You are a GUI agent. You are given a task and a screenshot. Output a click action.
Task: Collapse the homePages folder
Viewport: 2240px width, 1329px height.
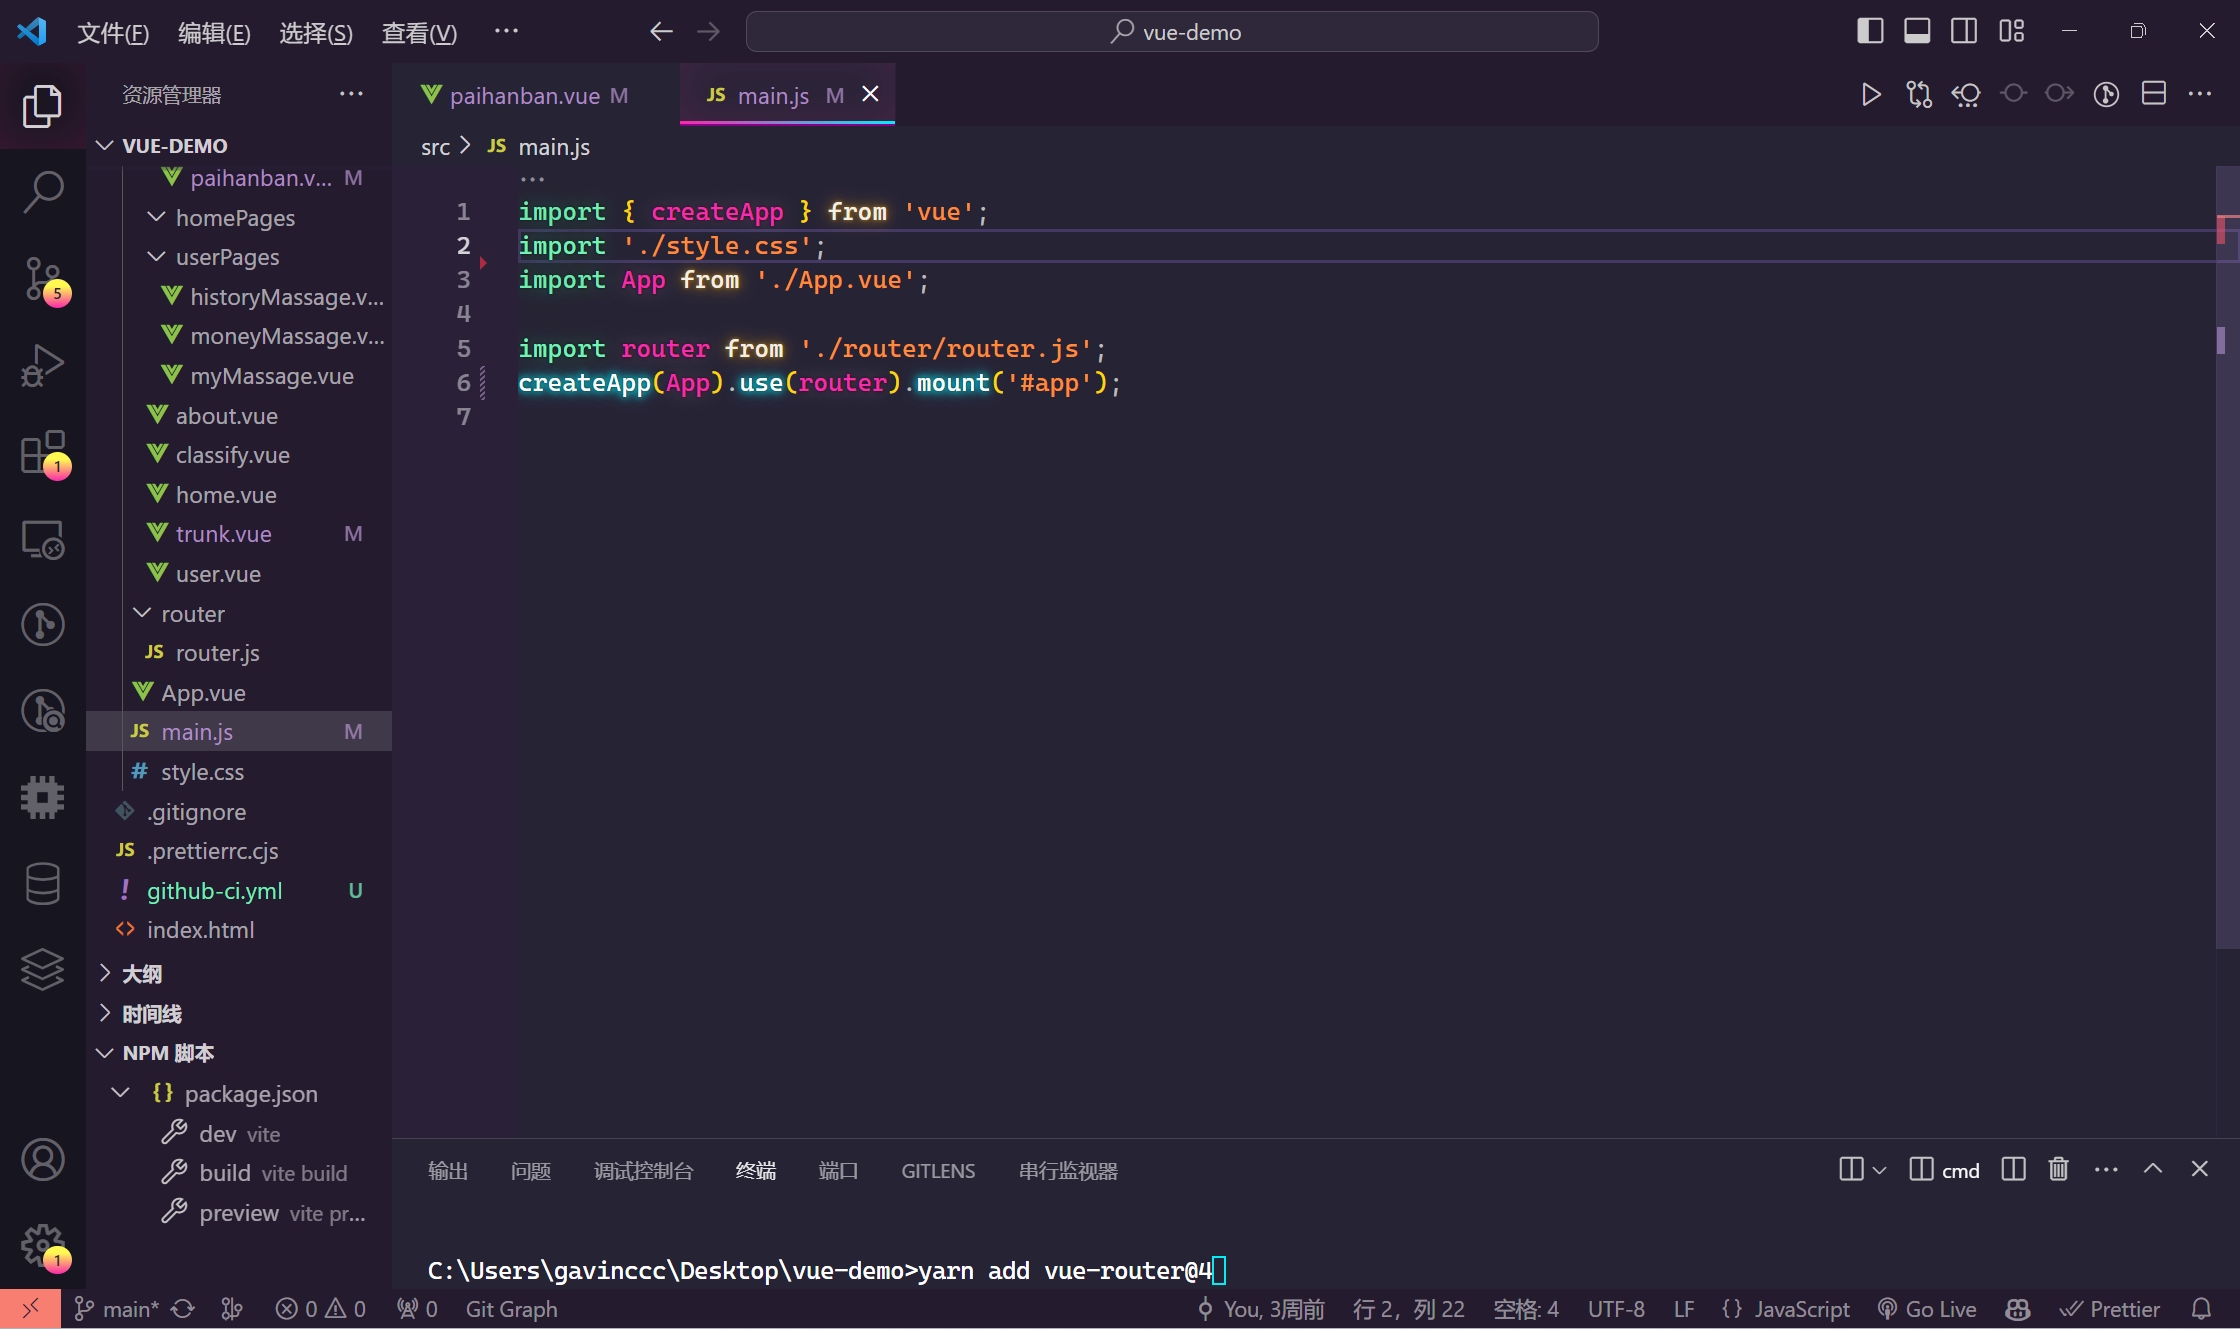tap(156, 217)
